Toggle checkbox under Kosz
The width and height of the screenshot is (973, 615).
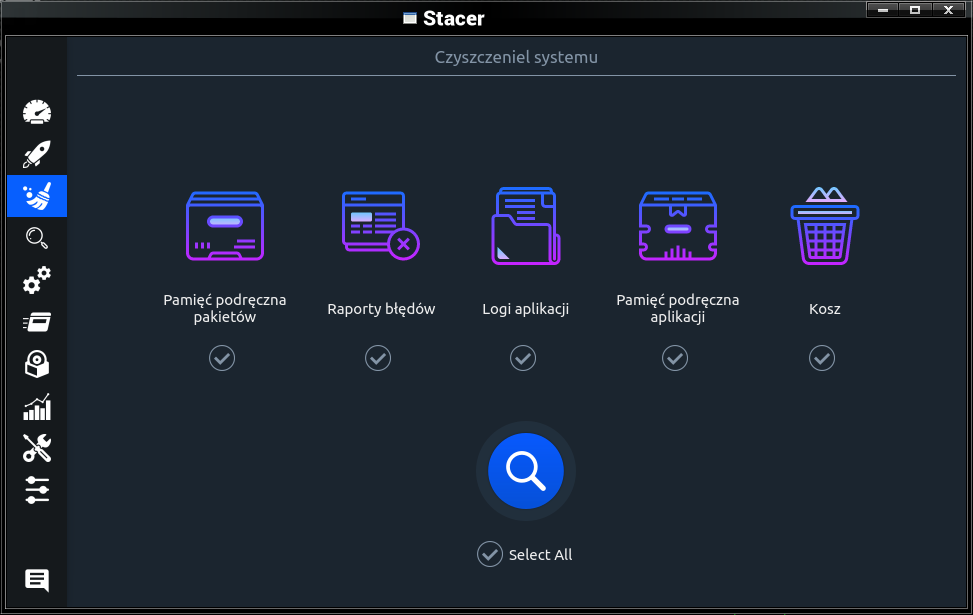pyautogui.click(x=822, y=358)
